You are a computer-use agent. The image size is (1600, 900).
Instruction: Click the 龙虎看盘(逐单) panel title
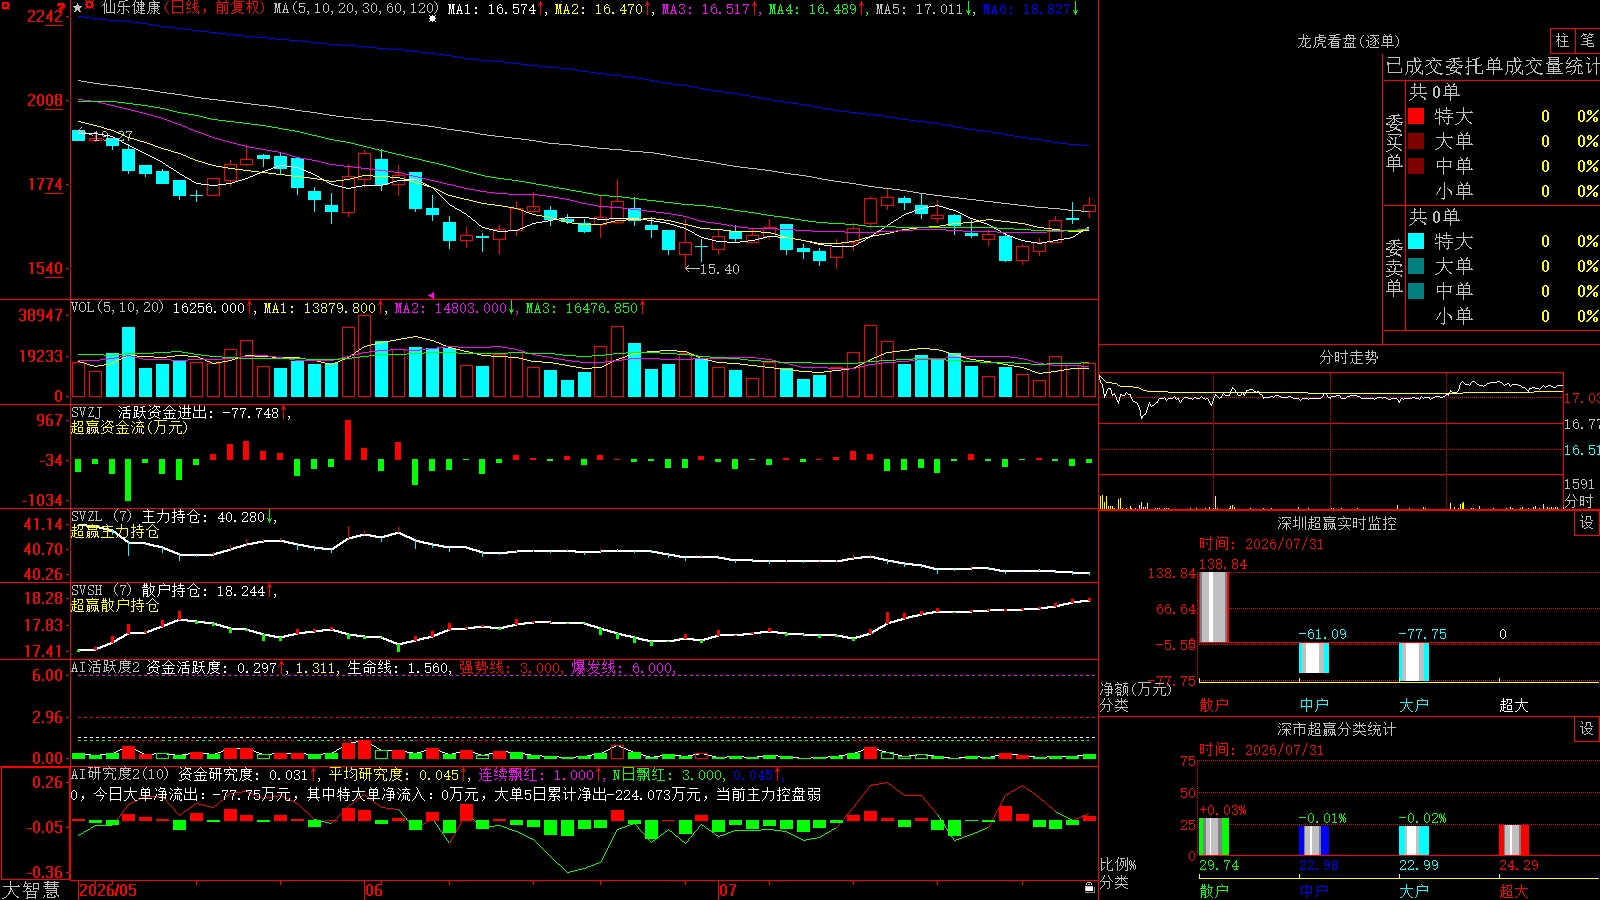click(x=1348, y=41)
